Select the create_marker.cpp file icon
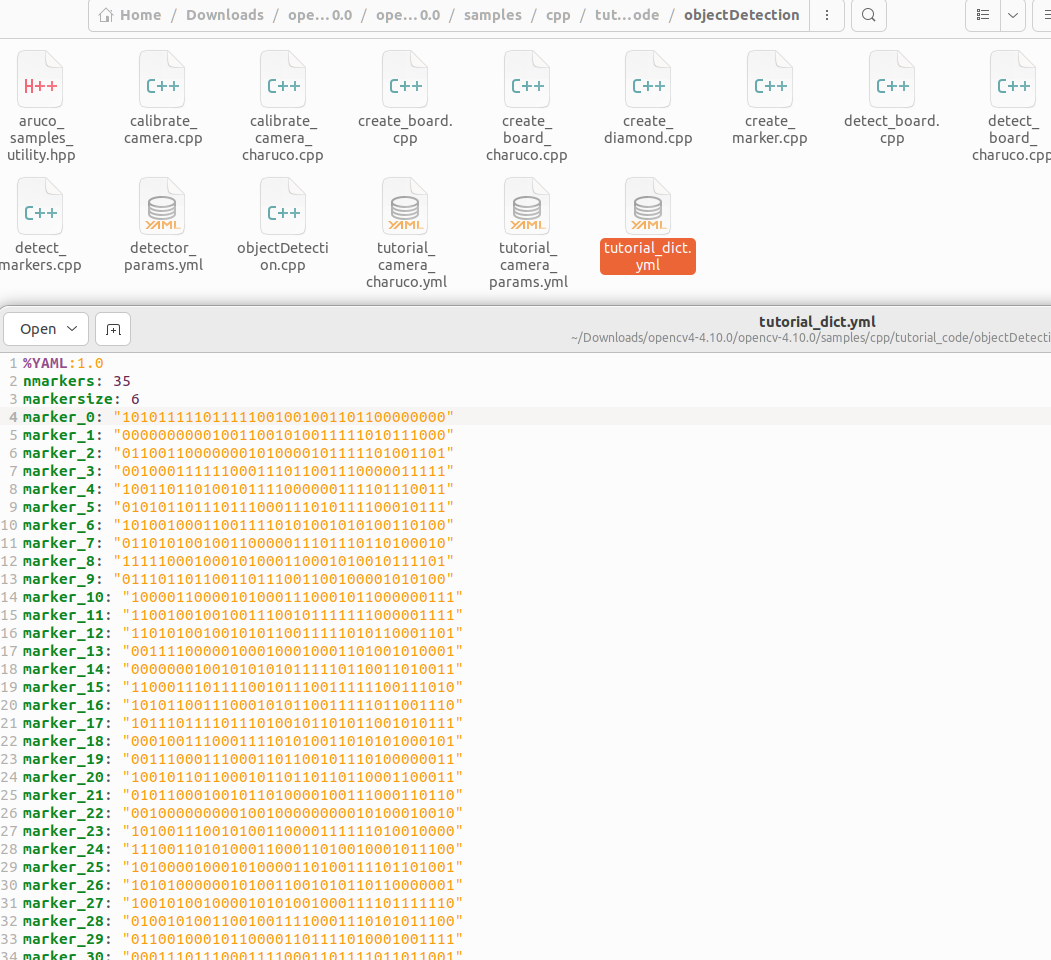This screenshot has height=960, width=1051. pyautogui.click(x=769, y=79)
